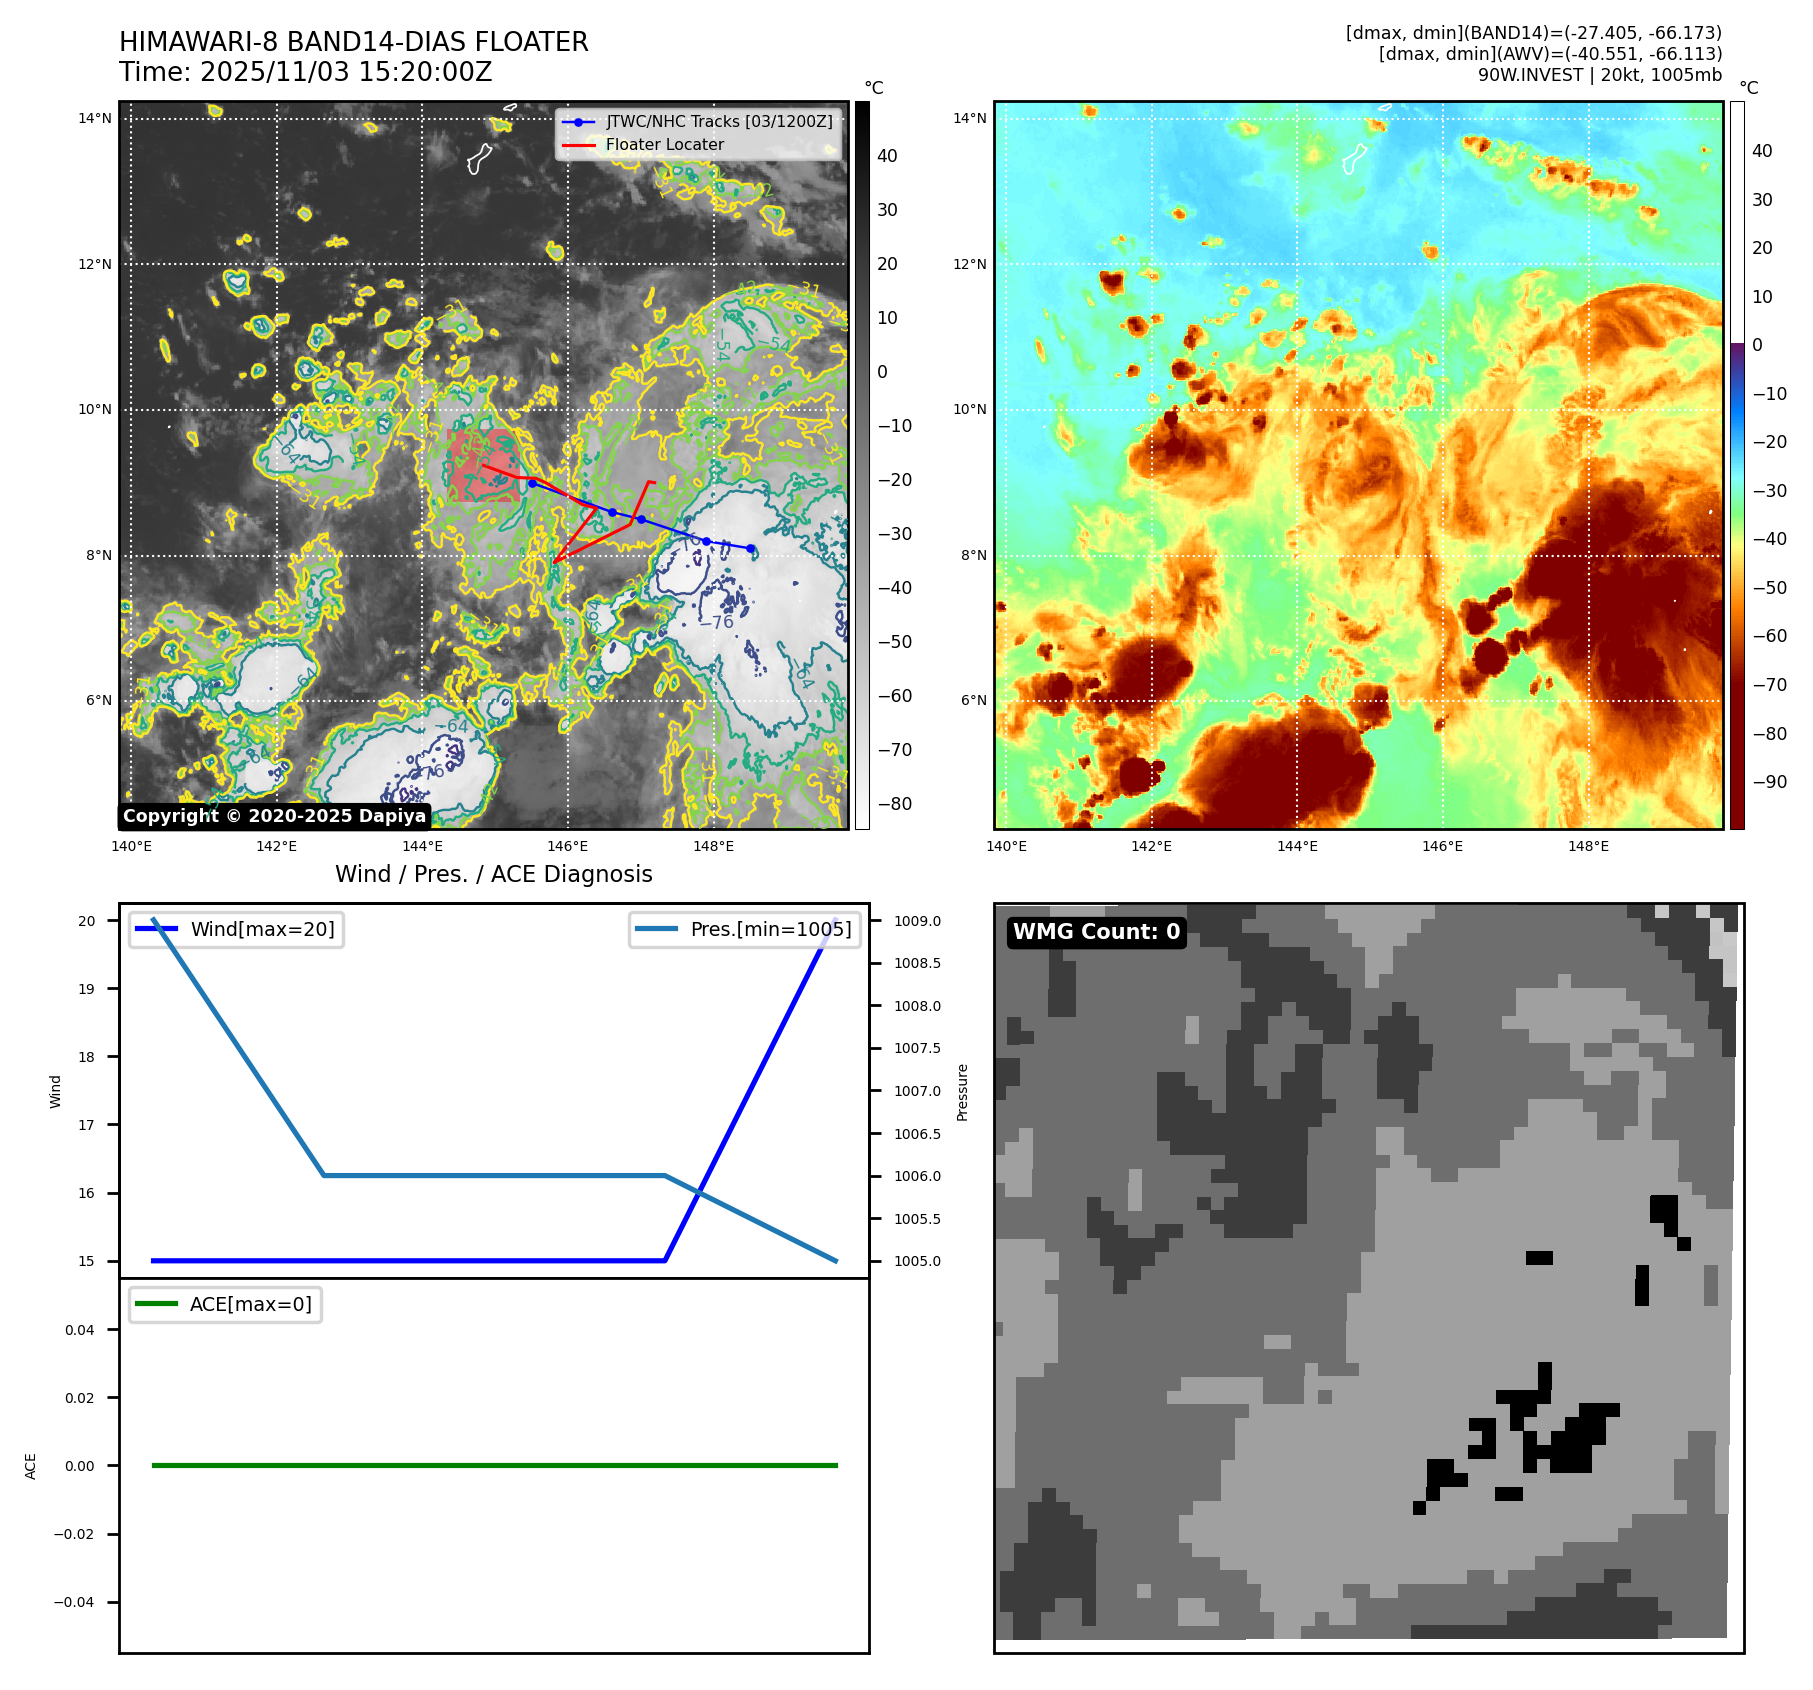Click the red shaded box on the grayscale map
This screenshot has width=1813, height=1690.
483,465
